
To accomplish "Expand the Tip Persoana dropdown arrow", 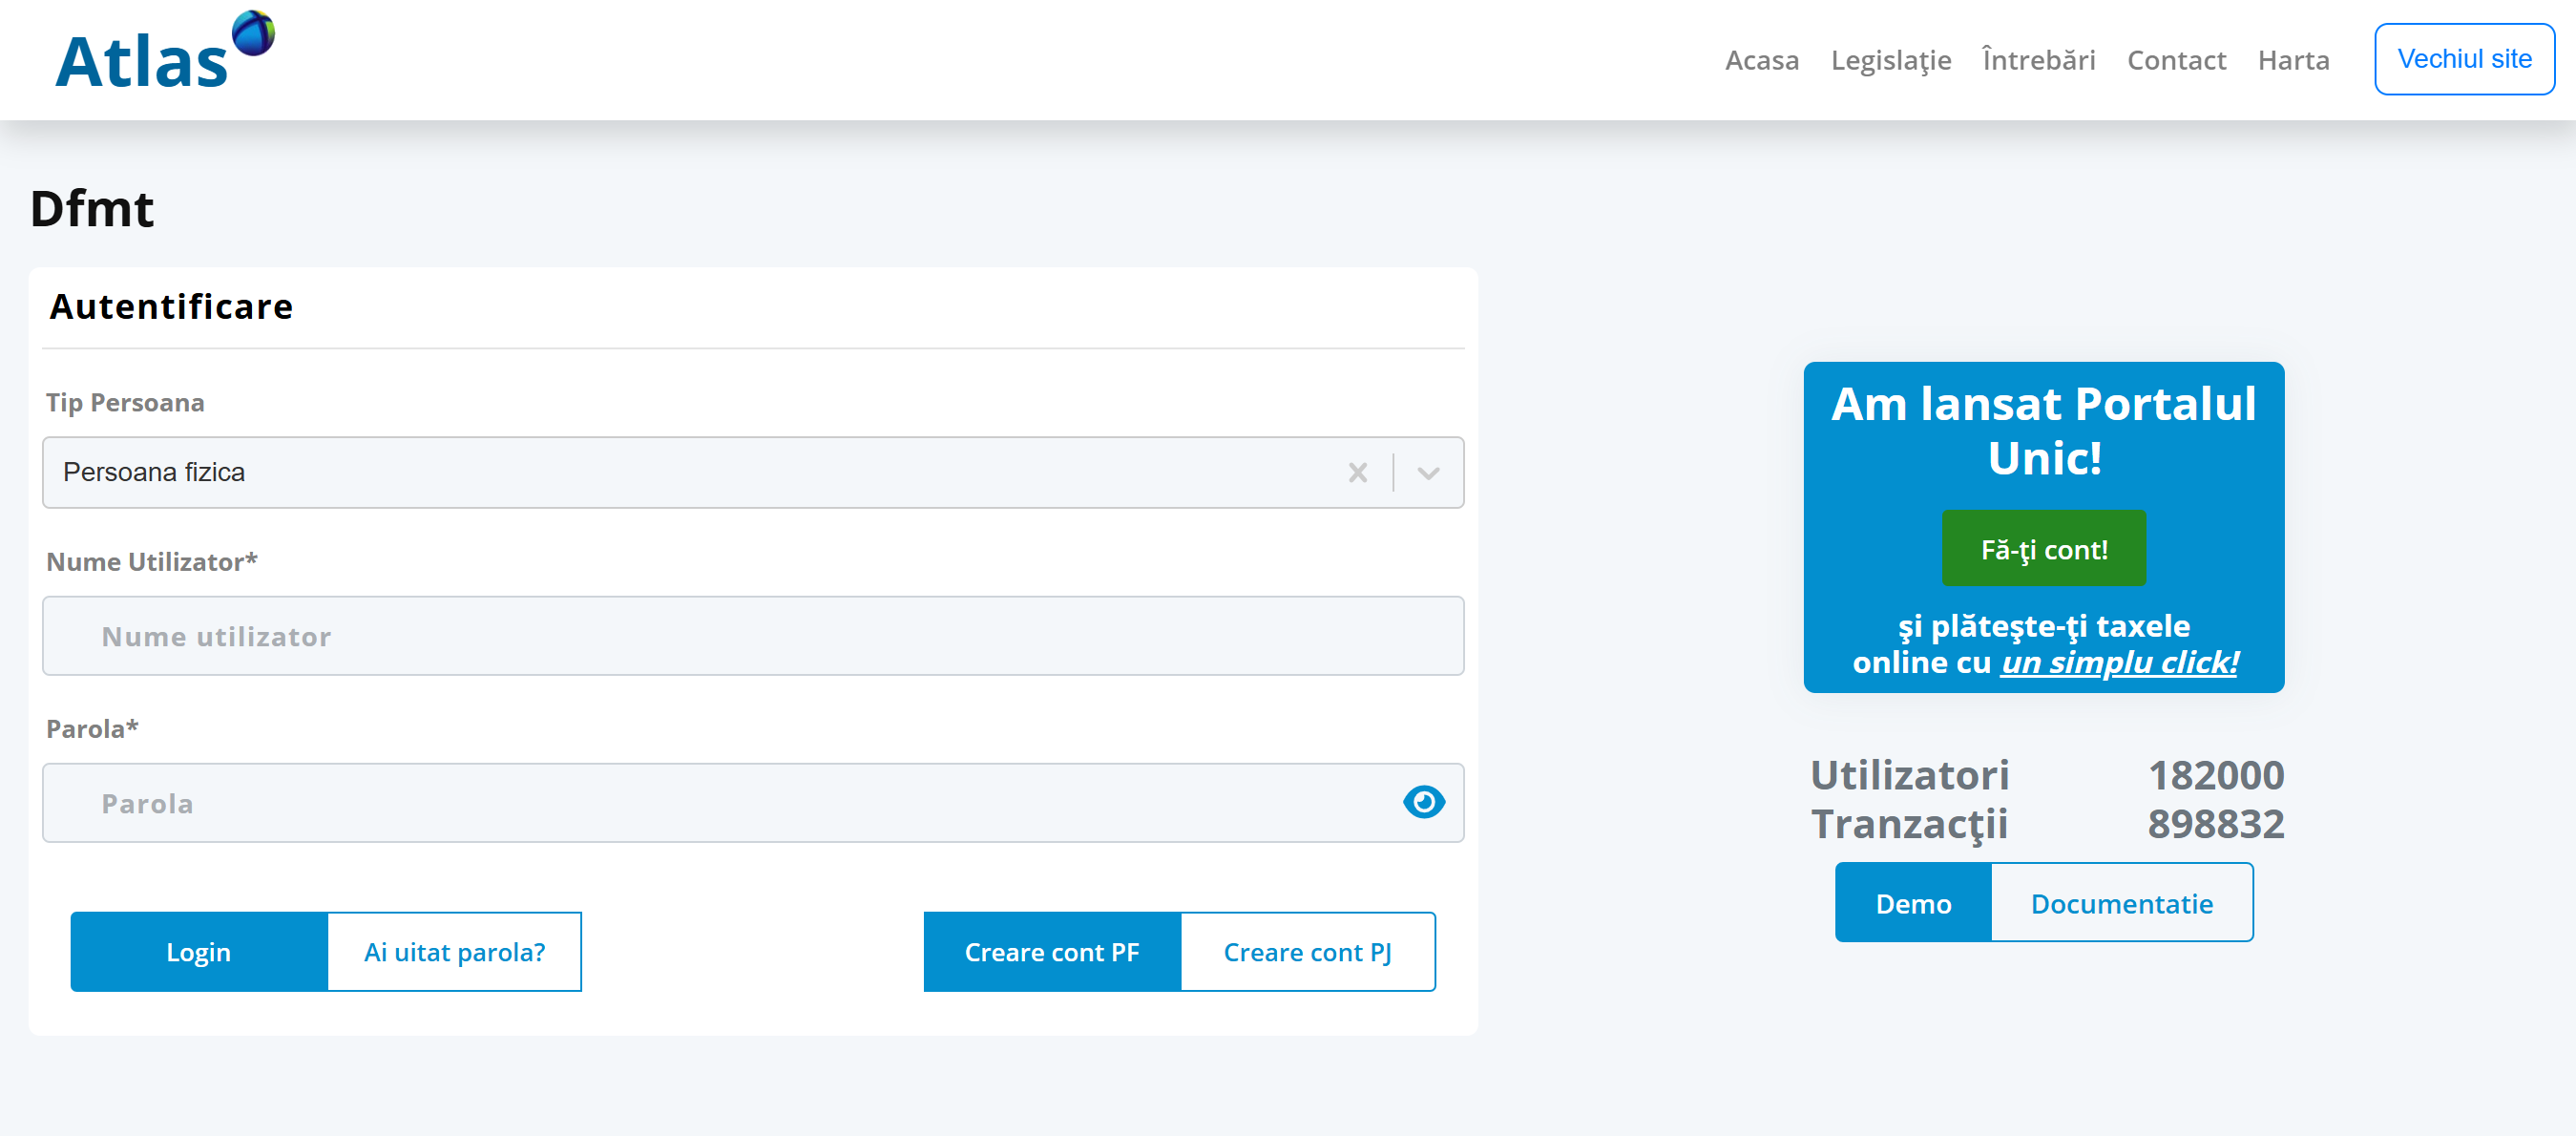I will [1428, 473].
